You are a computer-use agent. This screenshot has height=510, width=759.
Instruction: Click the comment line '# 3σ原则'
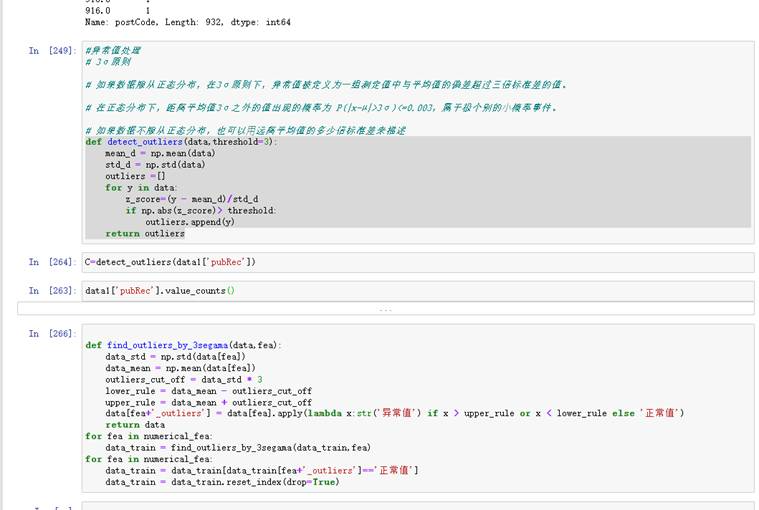(x=108, y=62)
